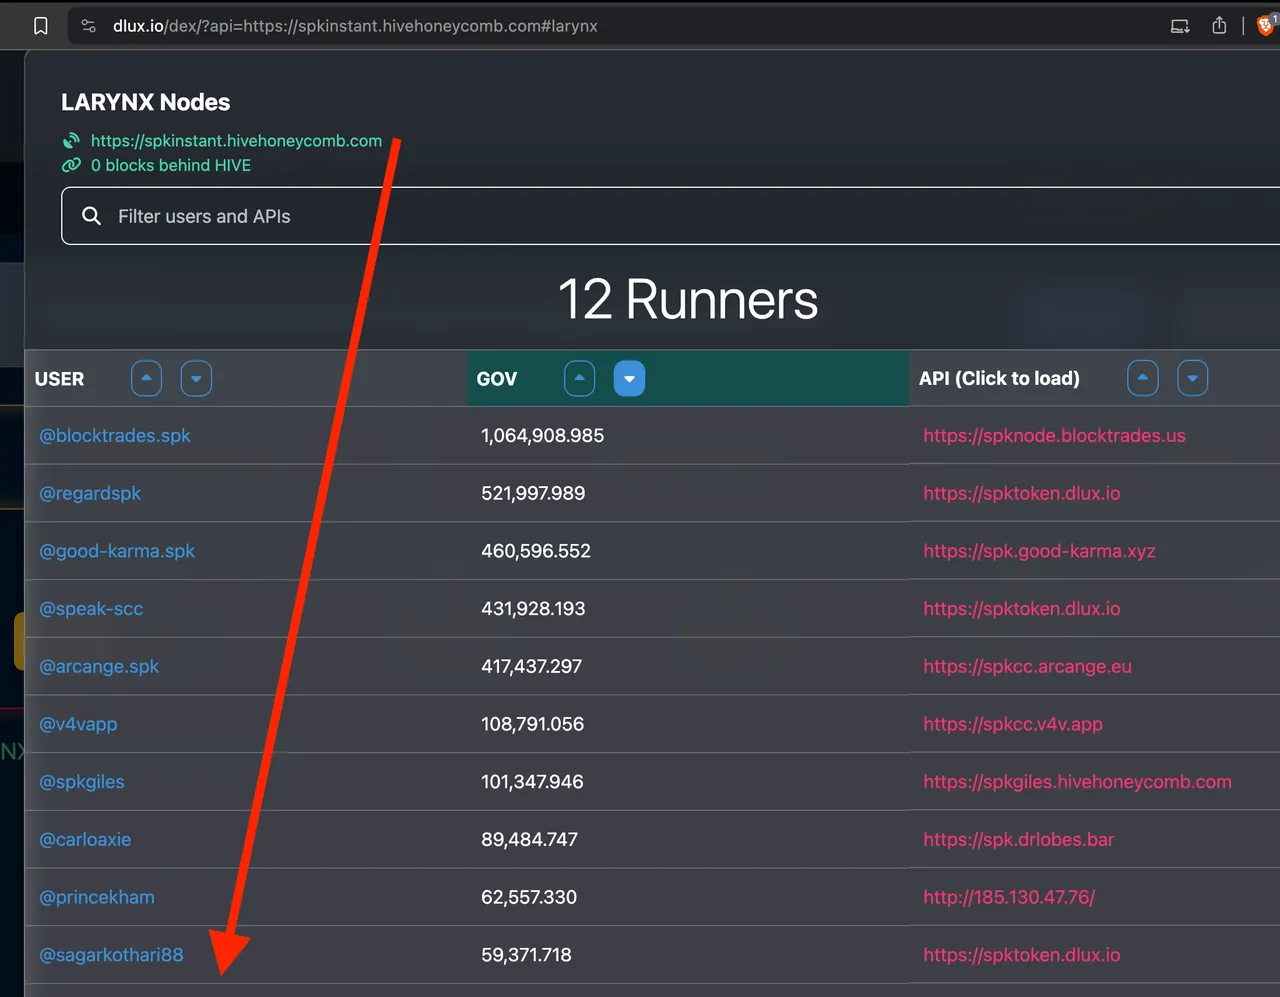1280x997 pixels.
Task: Load the https://spk.good-karma.xyz API
Action: pyautogui.click(x=1039, y=551)
